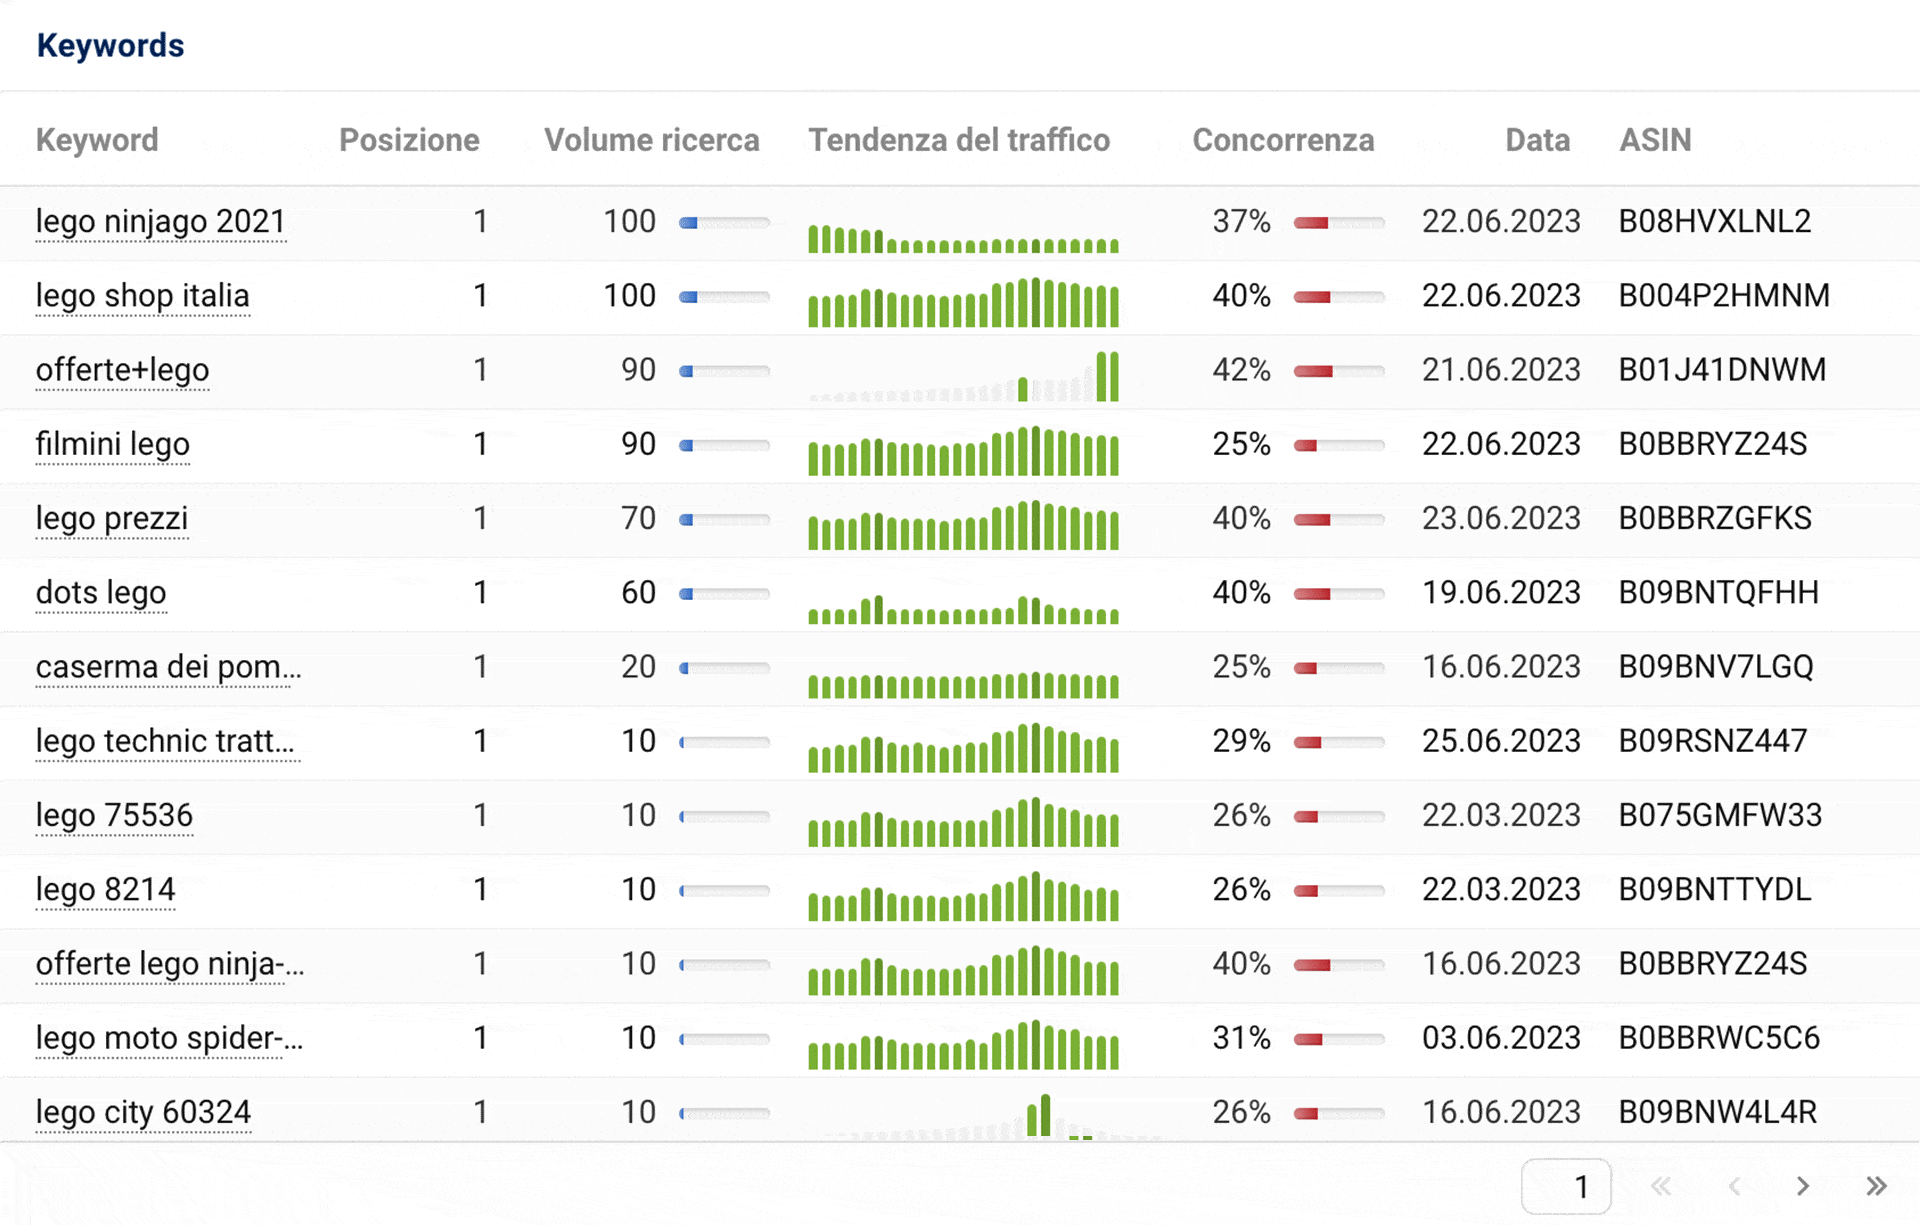The height and width of the screenshot is (1225, 1920).
Task: Open keyword link offerte+lego
Action: 122,370
